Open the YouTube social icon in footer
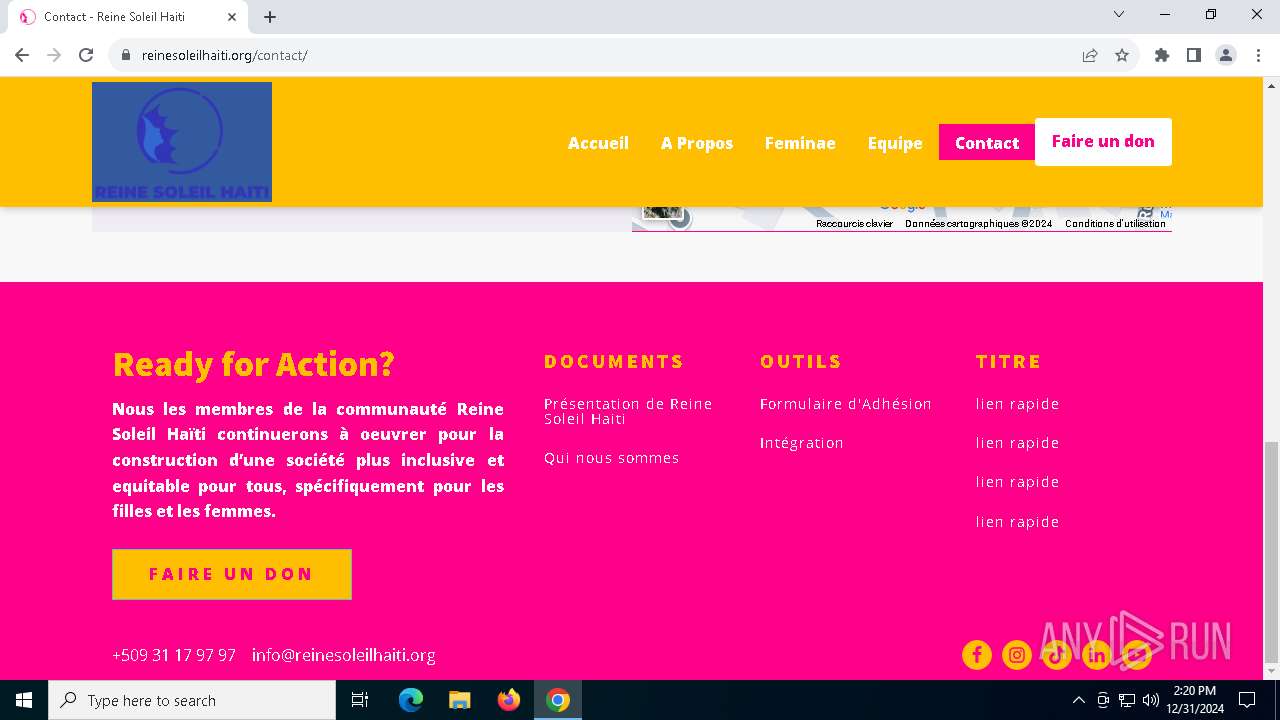Viewport: 1280px width, 720px height. tap(1137, 655)
